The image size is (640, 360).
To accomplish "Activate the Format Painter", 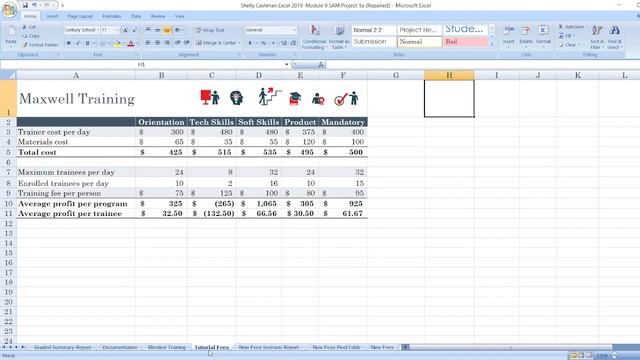I will click(x=40, y=44).
